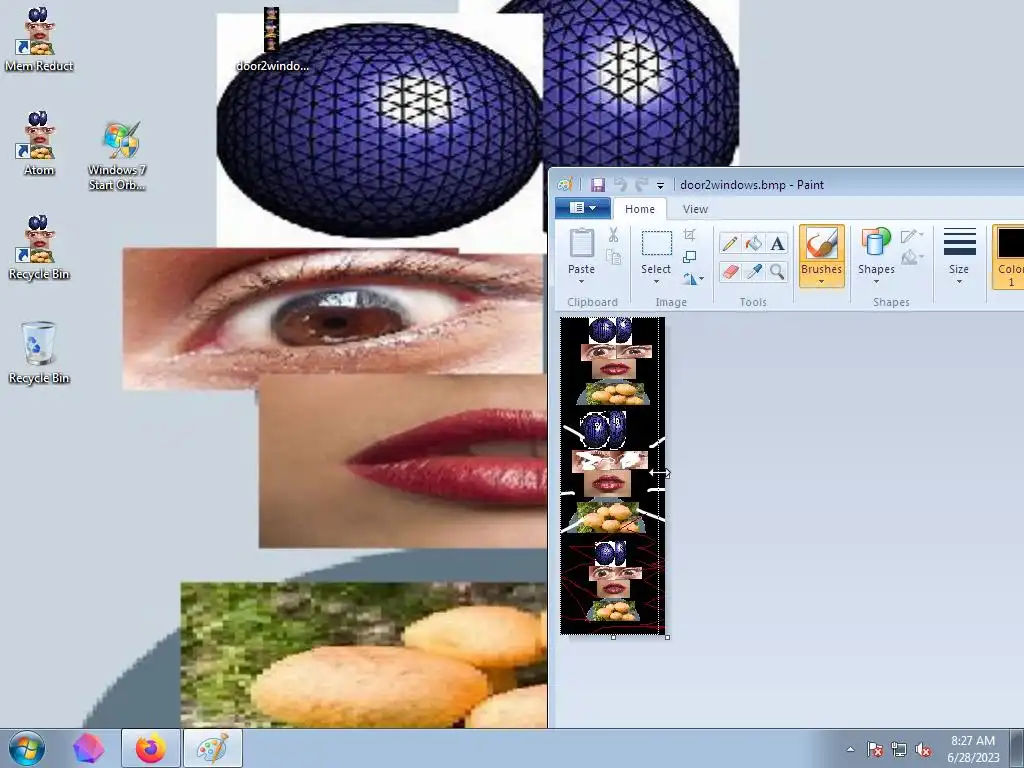The height and width of the screenshot is (768, 1024).
Task: Select the Atom desktop shortcut
Action: pos(39,144)
